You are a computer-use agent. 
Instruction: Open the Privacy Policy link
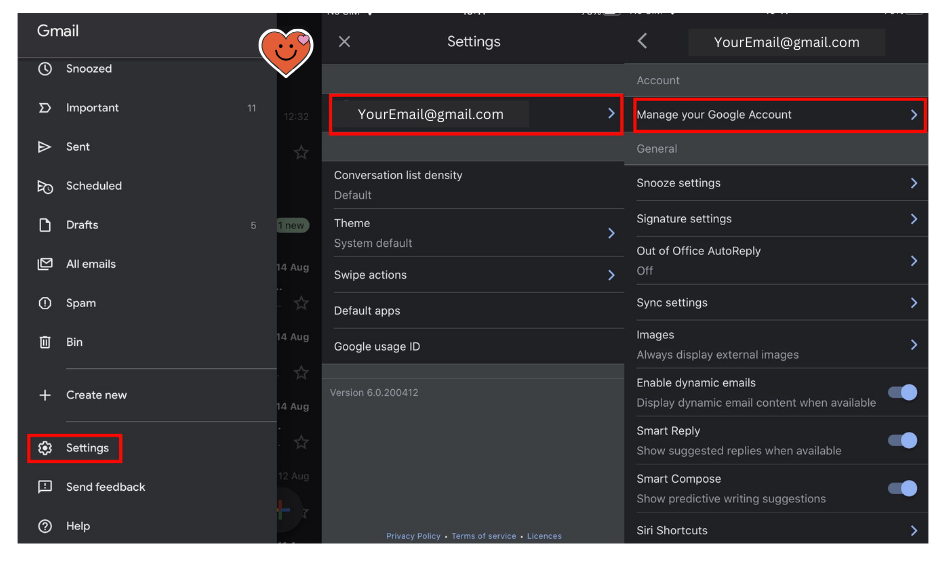(413, 536)
